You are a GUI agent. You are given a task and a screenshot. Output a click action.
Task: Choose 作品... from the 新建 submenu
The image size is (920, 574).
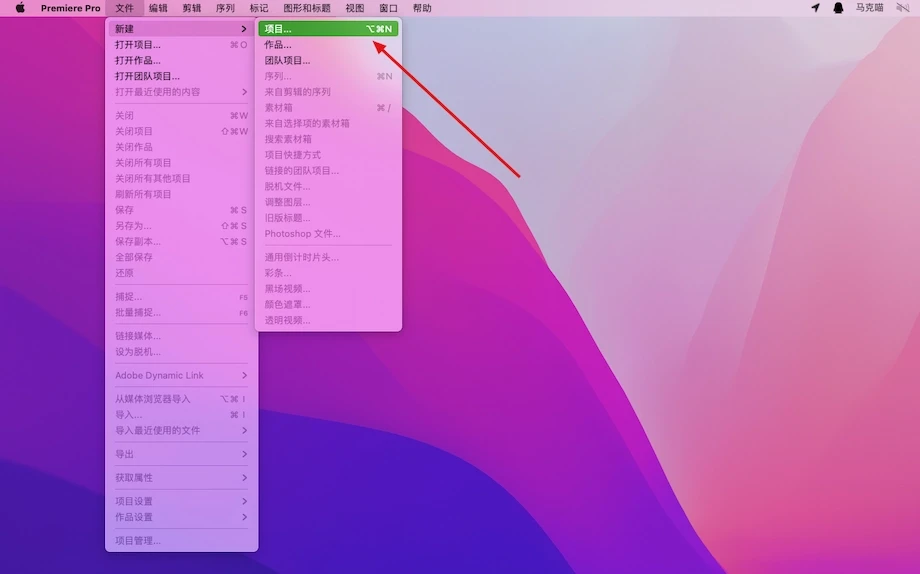click(278, 45)
